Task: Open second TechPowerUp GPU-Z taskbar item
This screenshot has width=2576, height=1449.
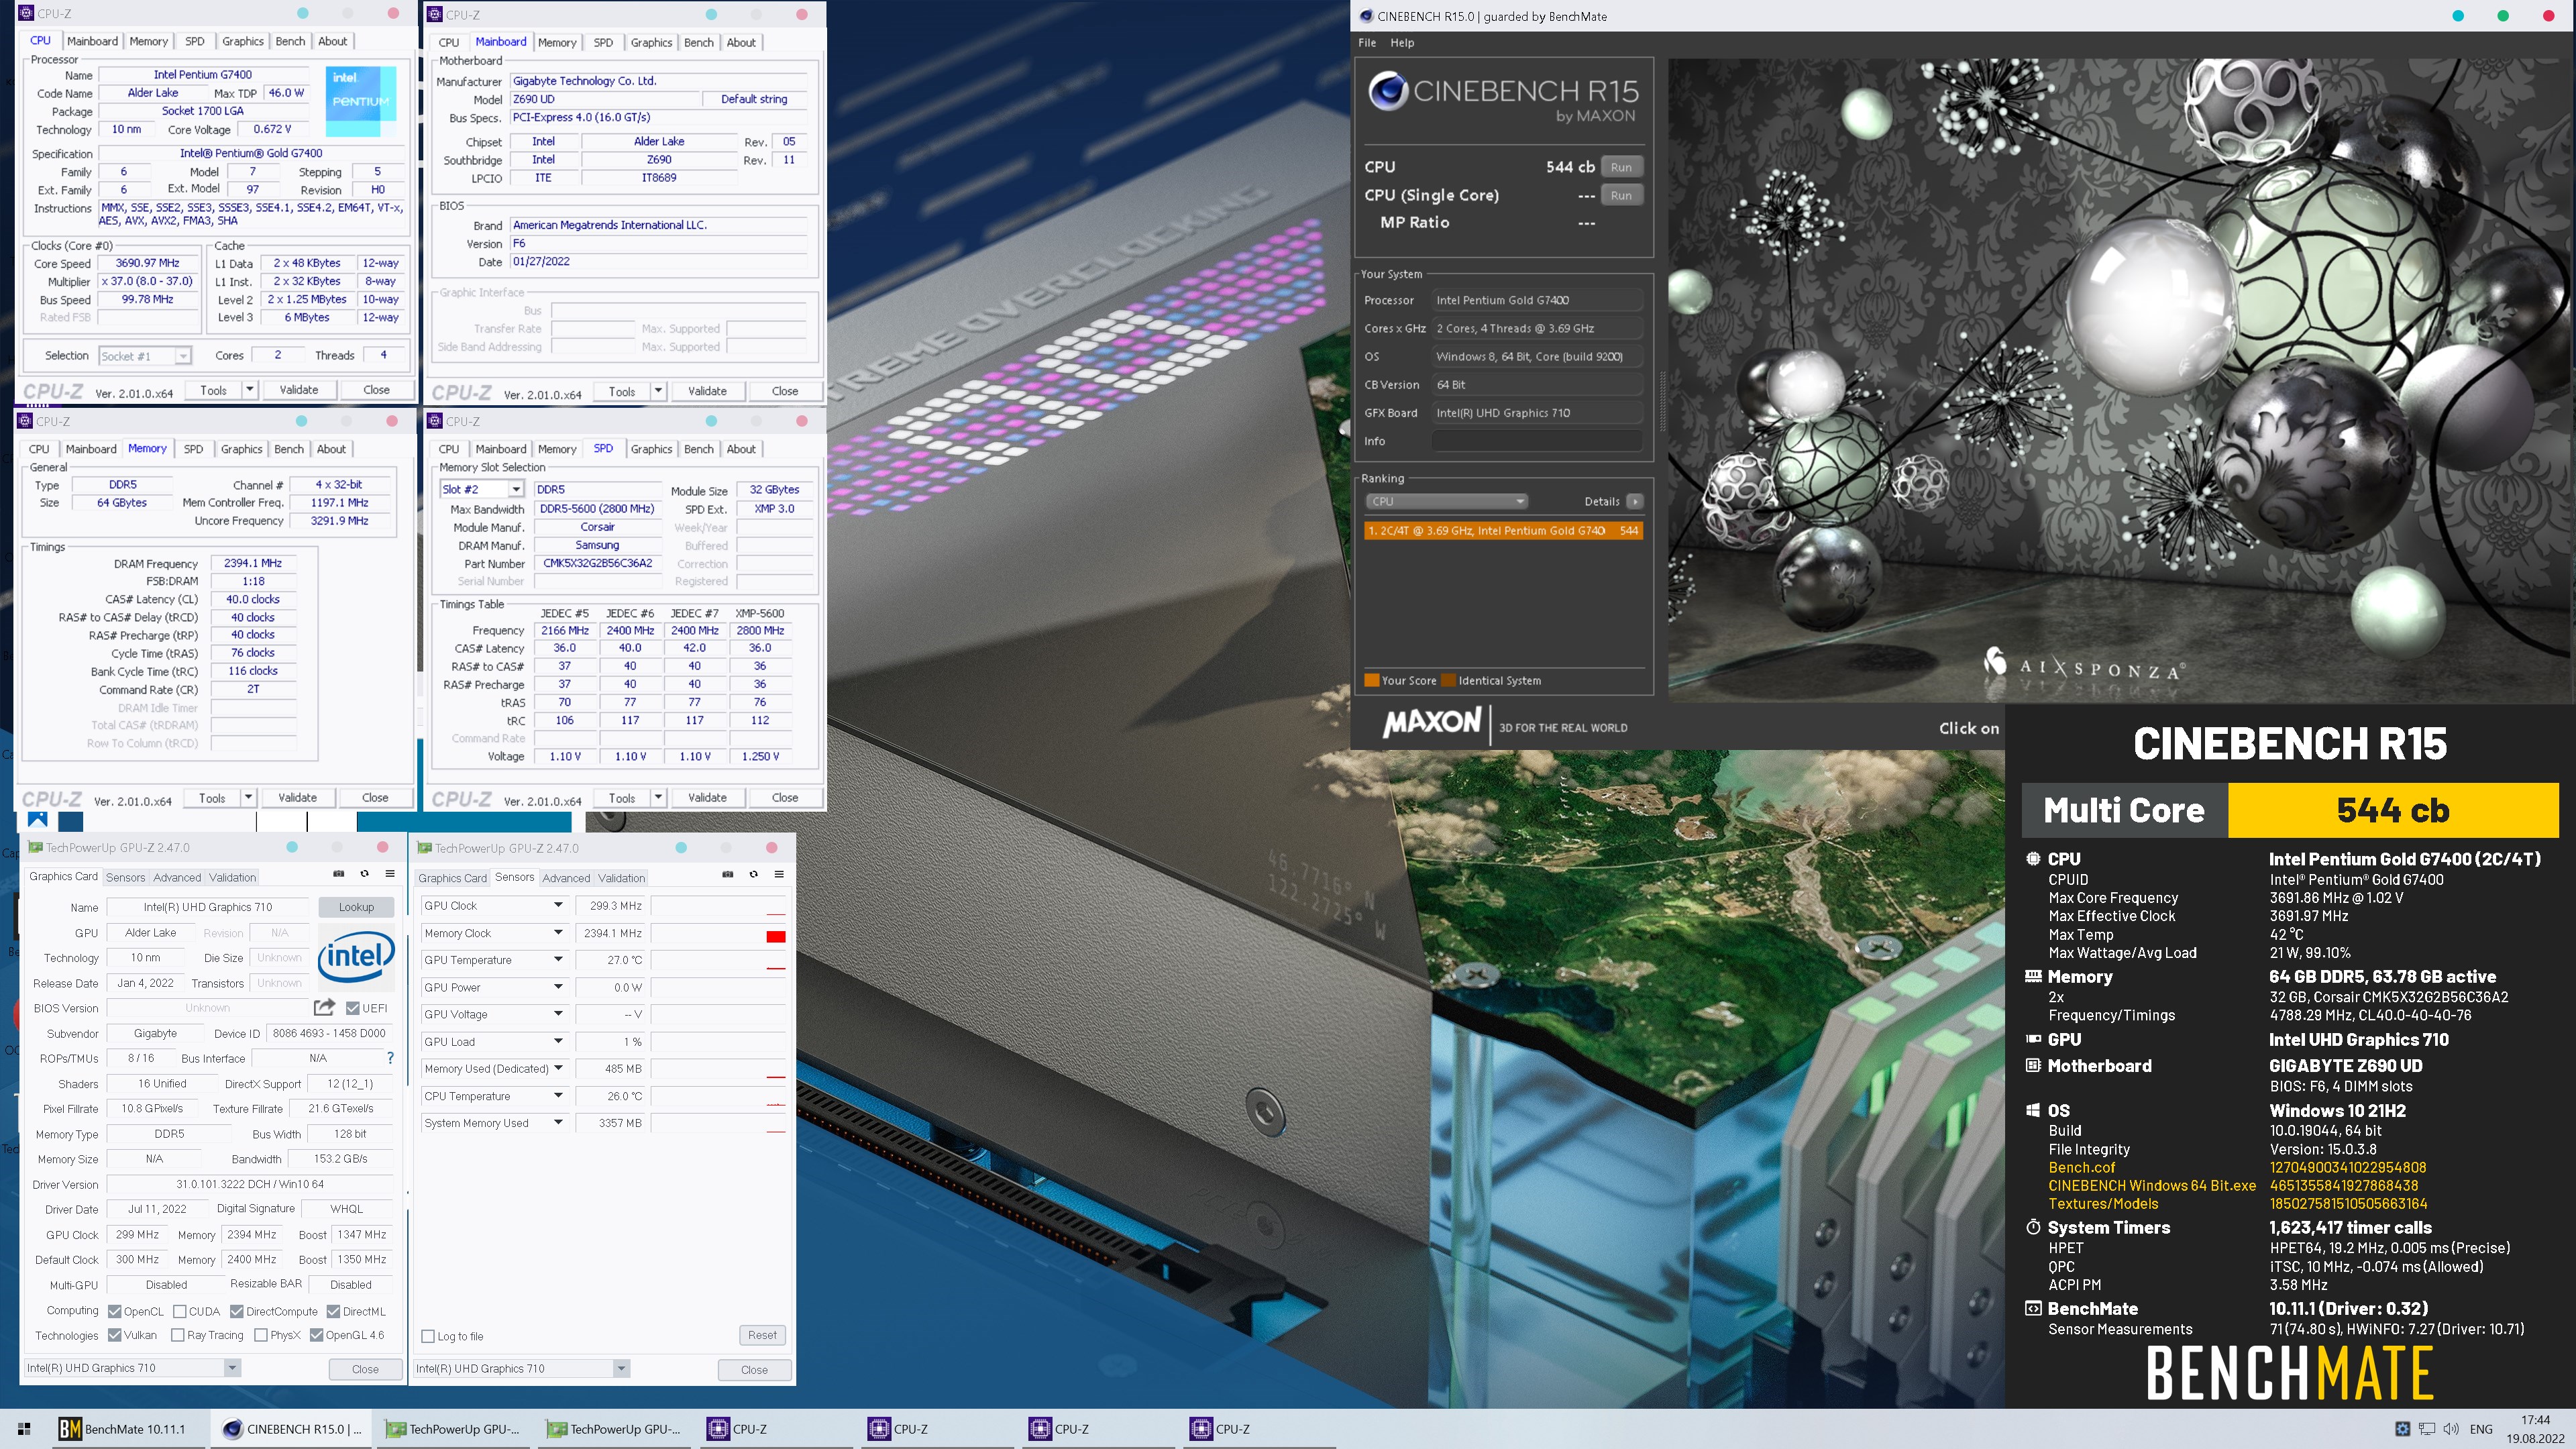Action: [x=614, y=1429]
